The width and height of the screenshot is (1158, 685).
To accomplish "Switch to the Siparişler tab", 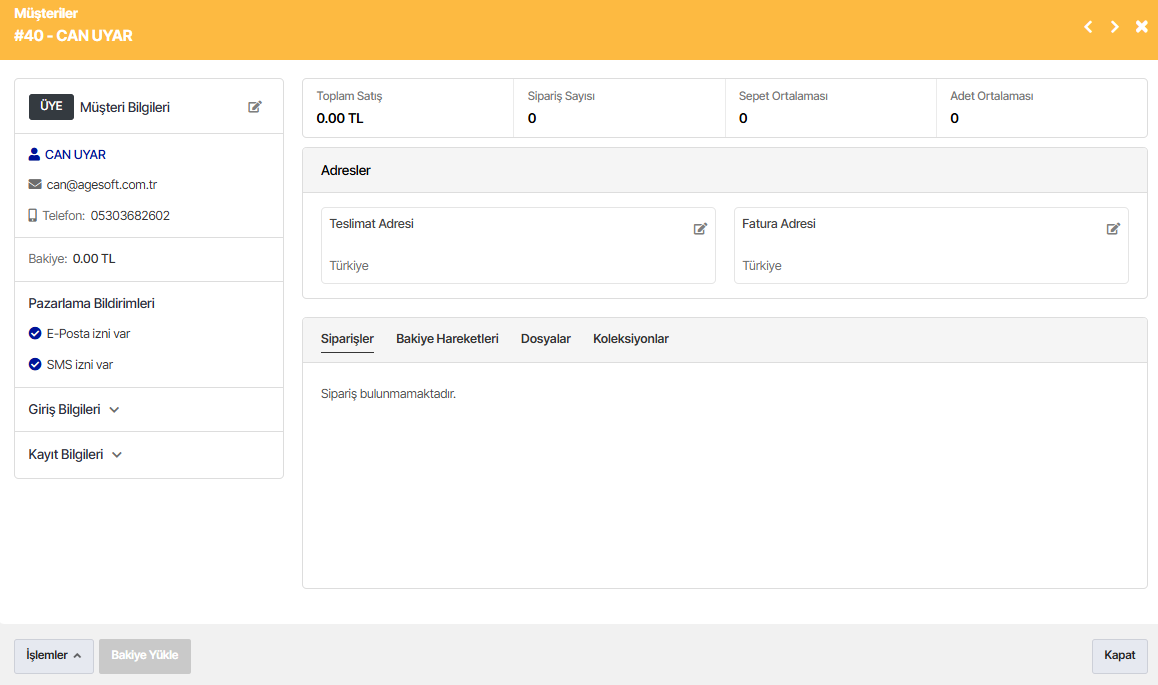I will [x=347, y=339].
